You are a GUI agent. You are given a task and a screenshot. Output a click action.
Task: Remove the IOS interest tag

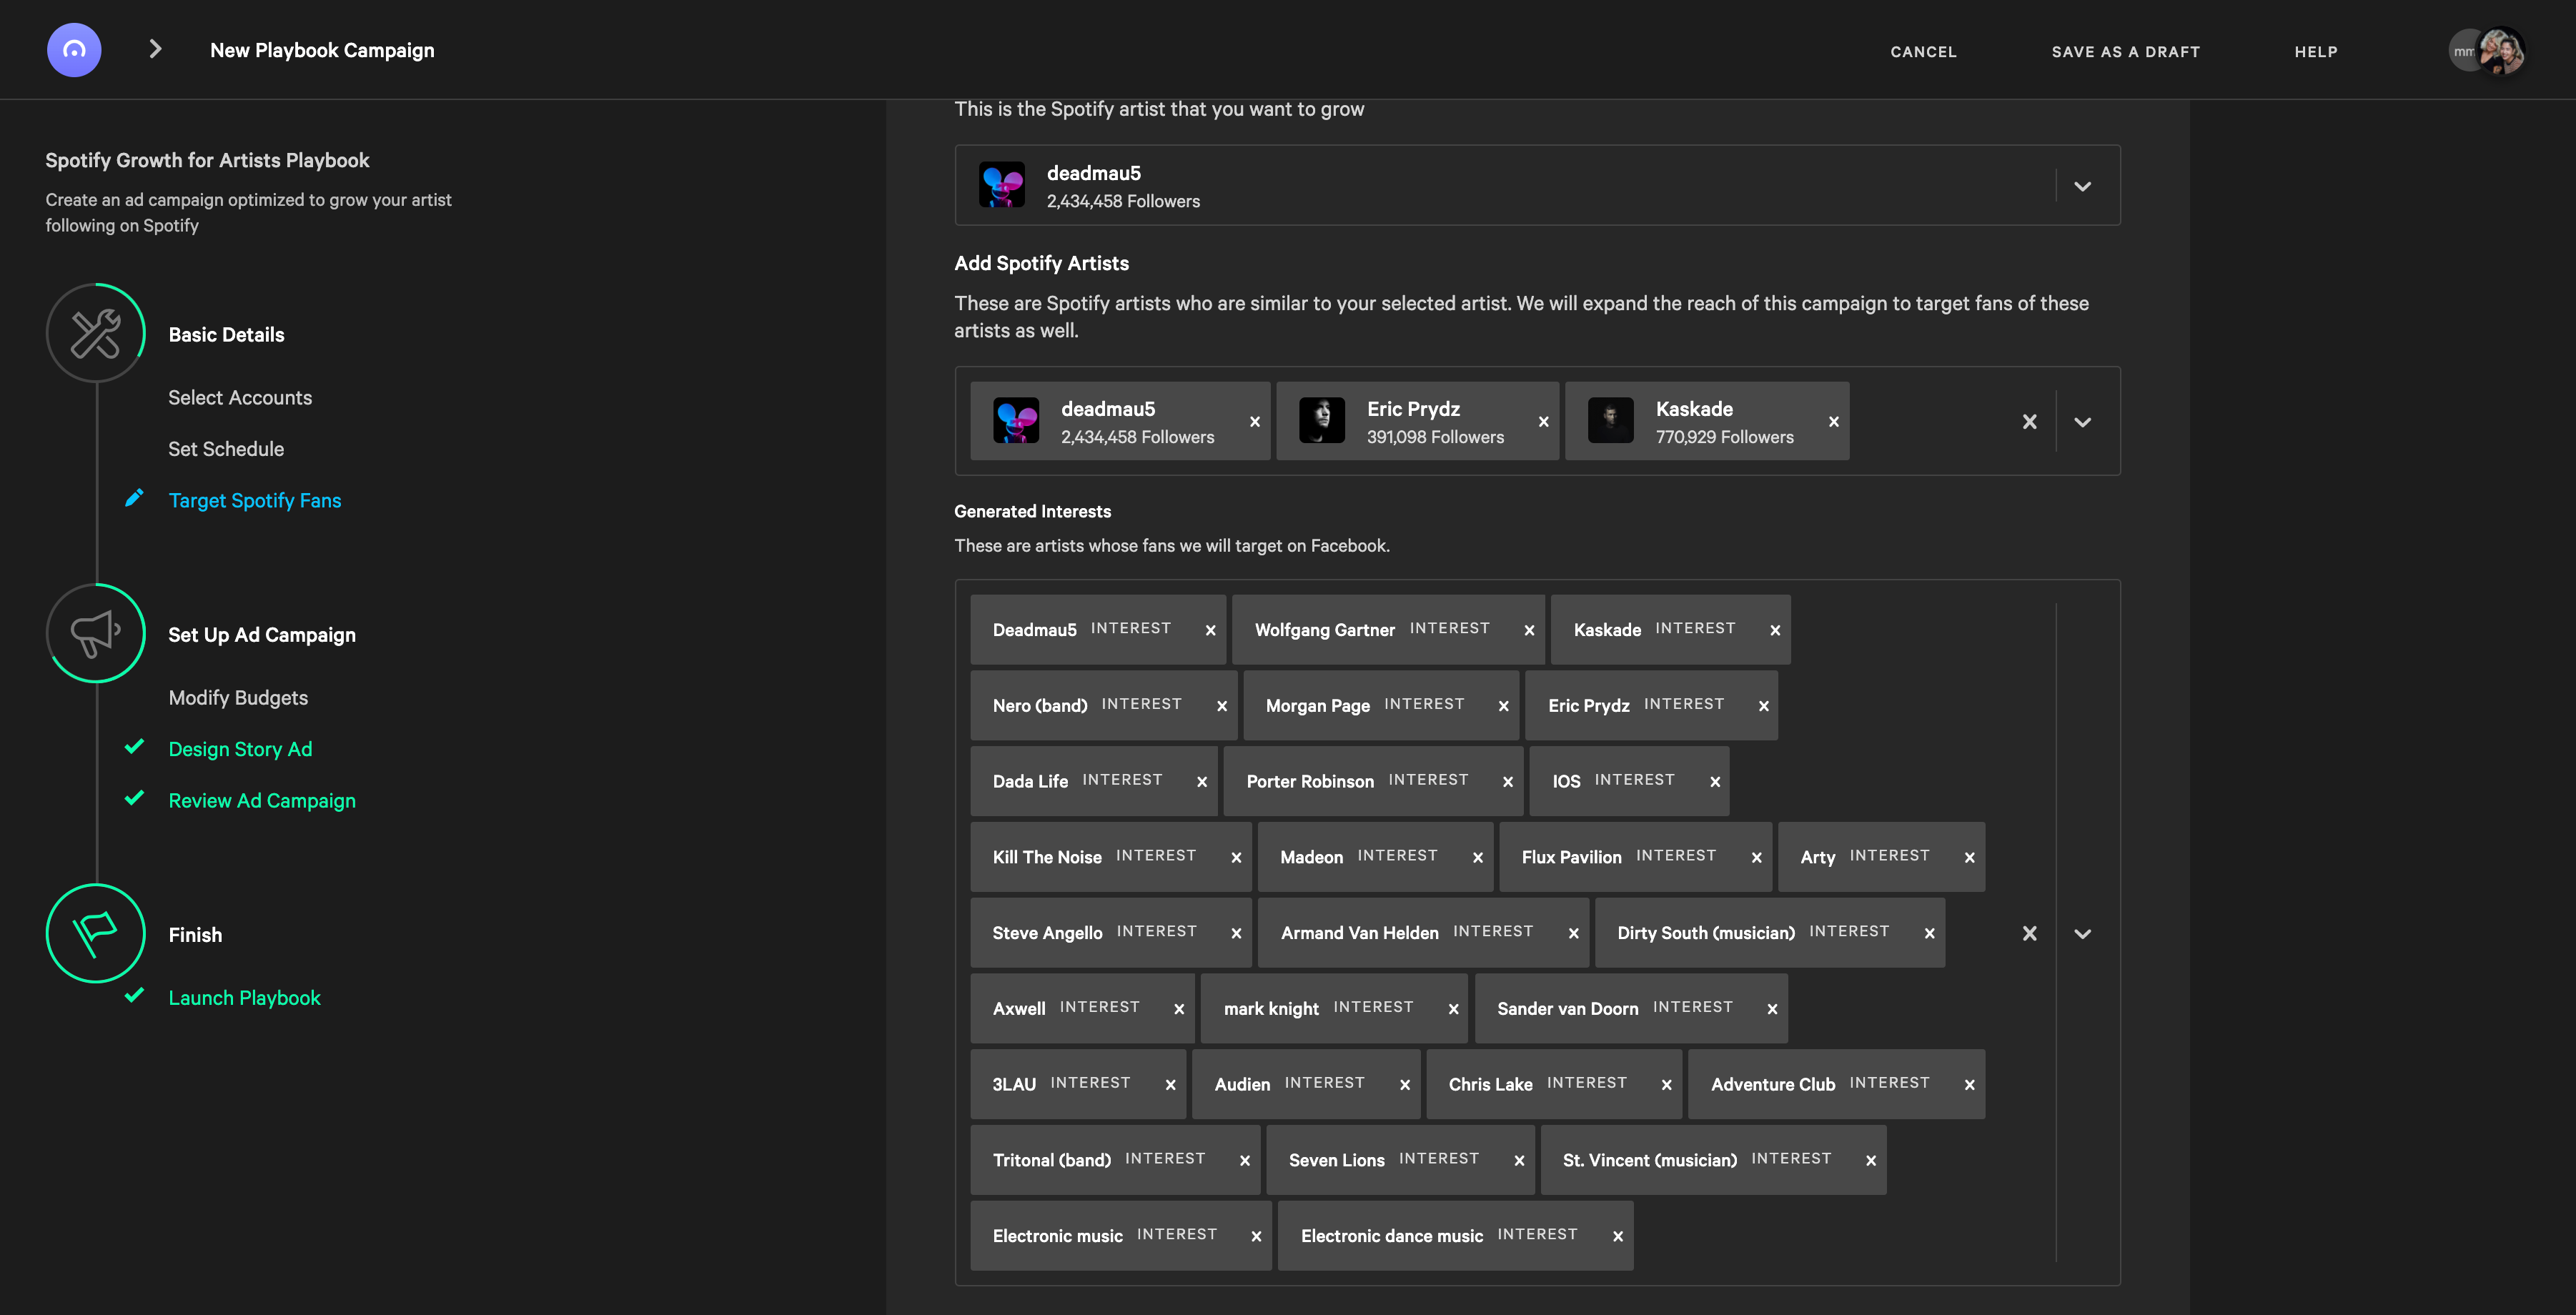1715,782
